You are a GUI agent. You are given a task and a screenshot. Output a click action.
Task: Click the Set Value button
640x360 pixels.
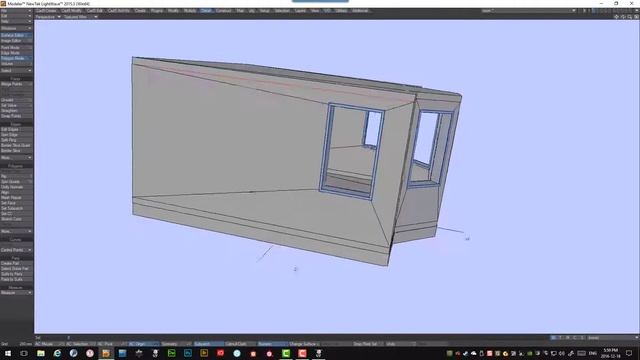(16, 105)
